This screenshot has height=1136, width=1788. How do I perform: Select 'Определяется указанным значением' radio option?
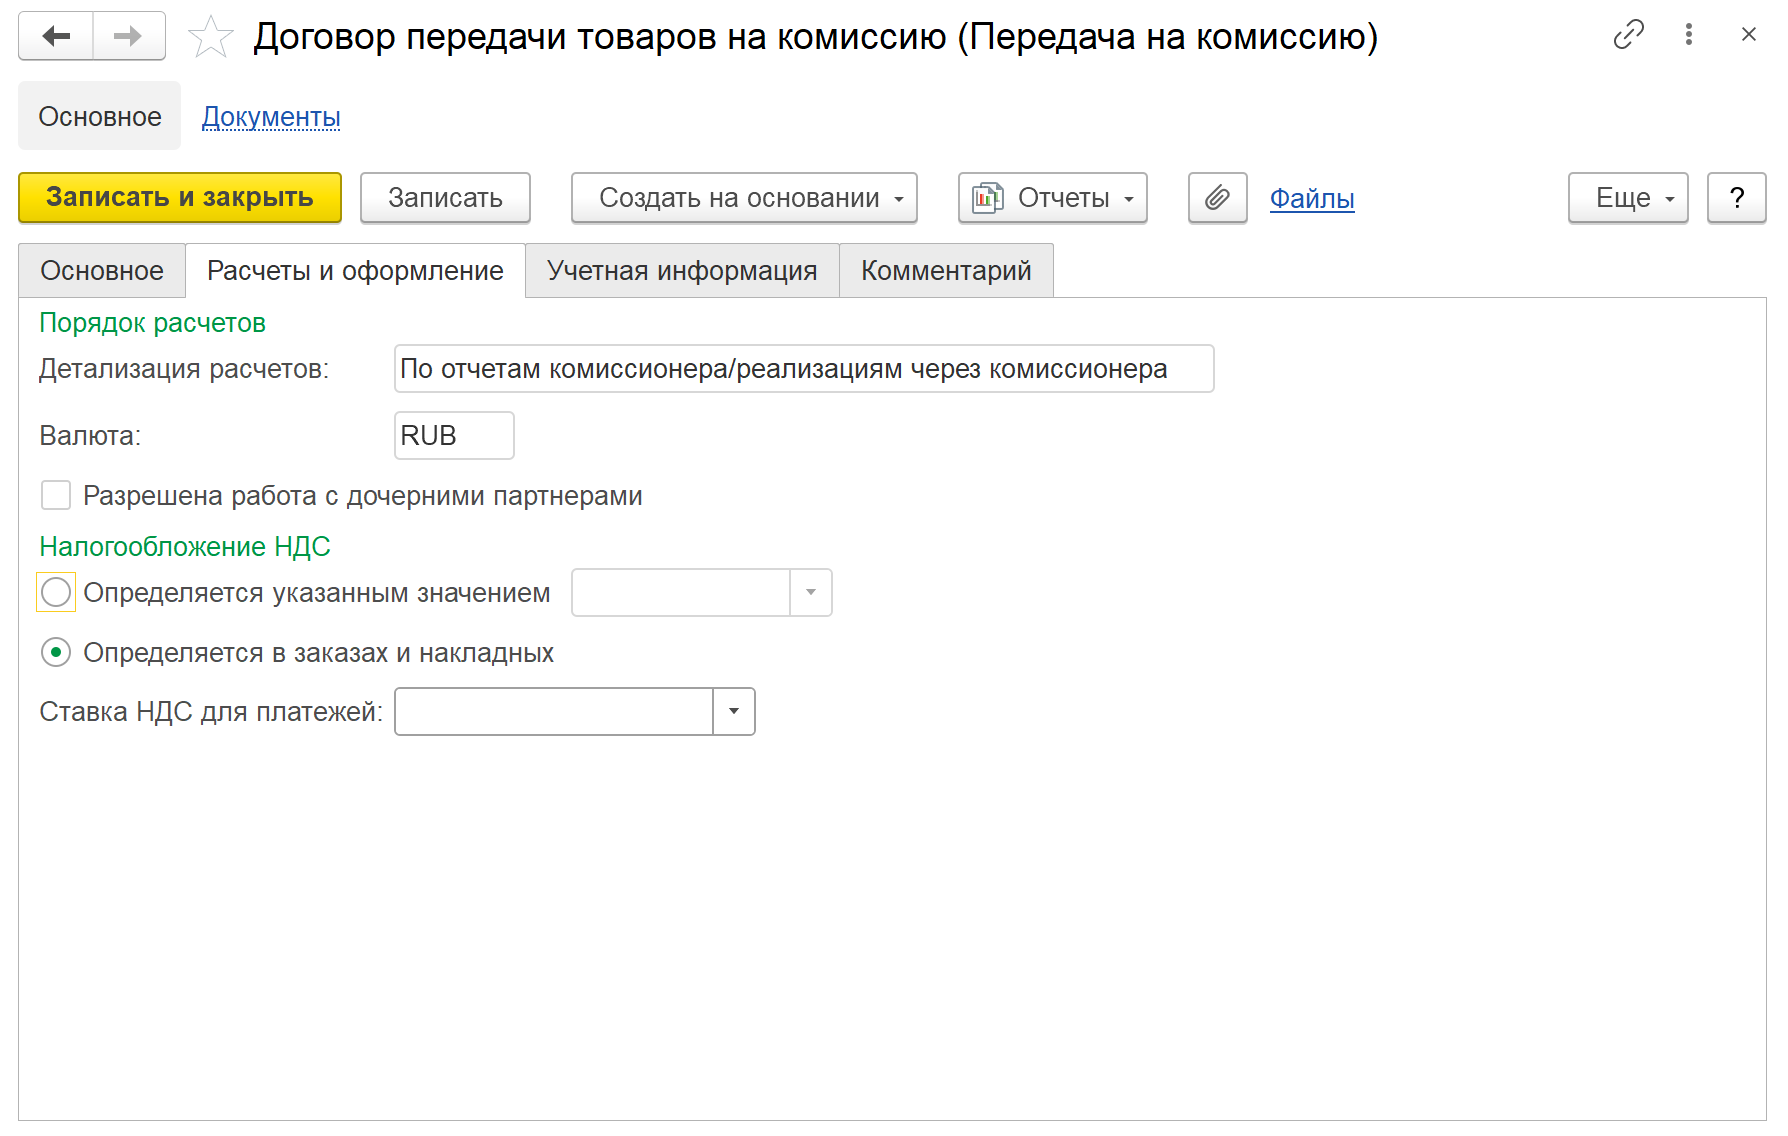pyautogui.click(x=56, y=593)
